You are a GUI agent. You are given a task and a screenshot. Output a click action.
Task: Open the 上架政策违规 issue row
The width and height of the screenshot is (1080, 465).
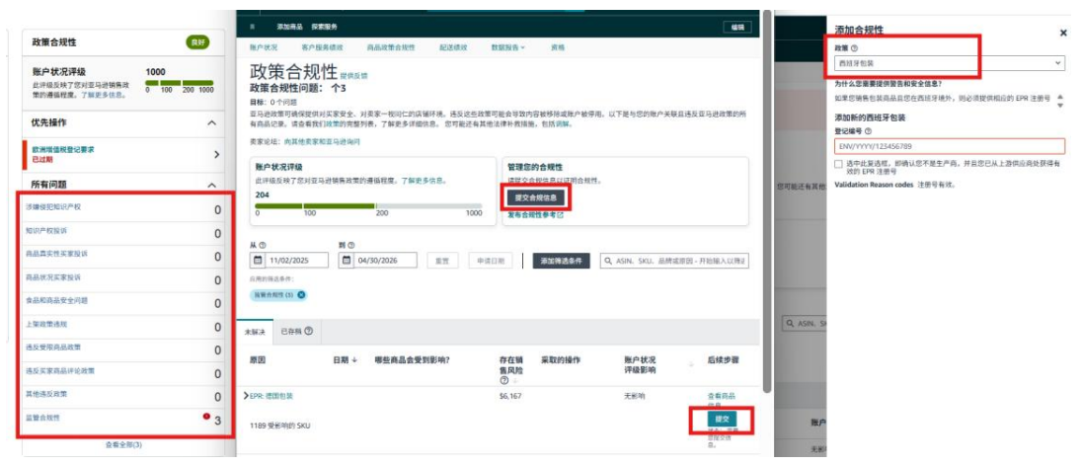pos(123,325)
